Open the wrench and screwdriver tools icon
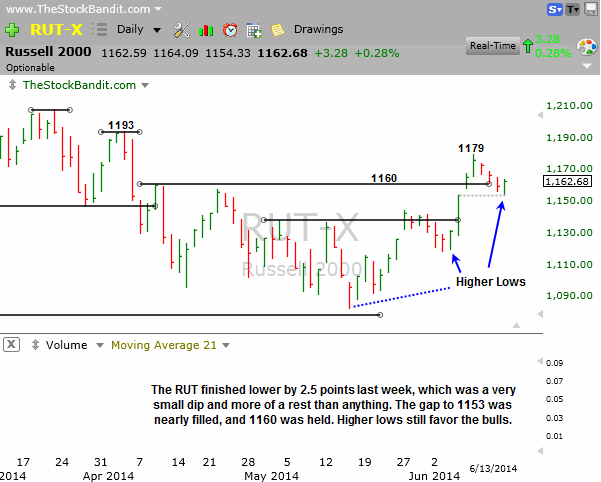Viewport: 601px width, 482px height. pyautogui.click(x=181, y=30)
